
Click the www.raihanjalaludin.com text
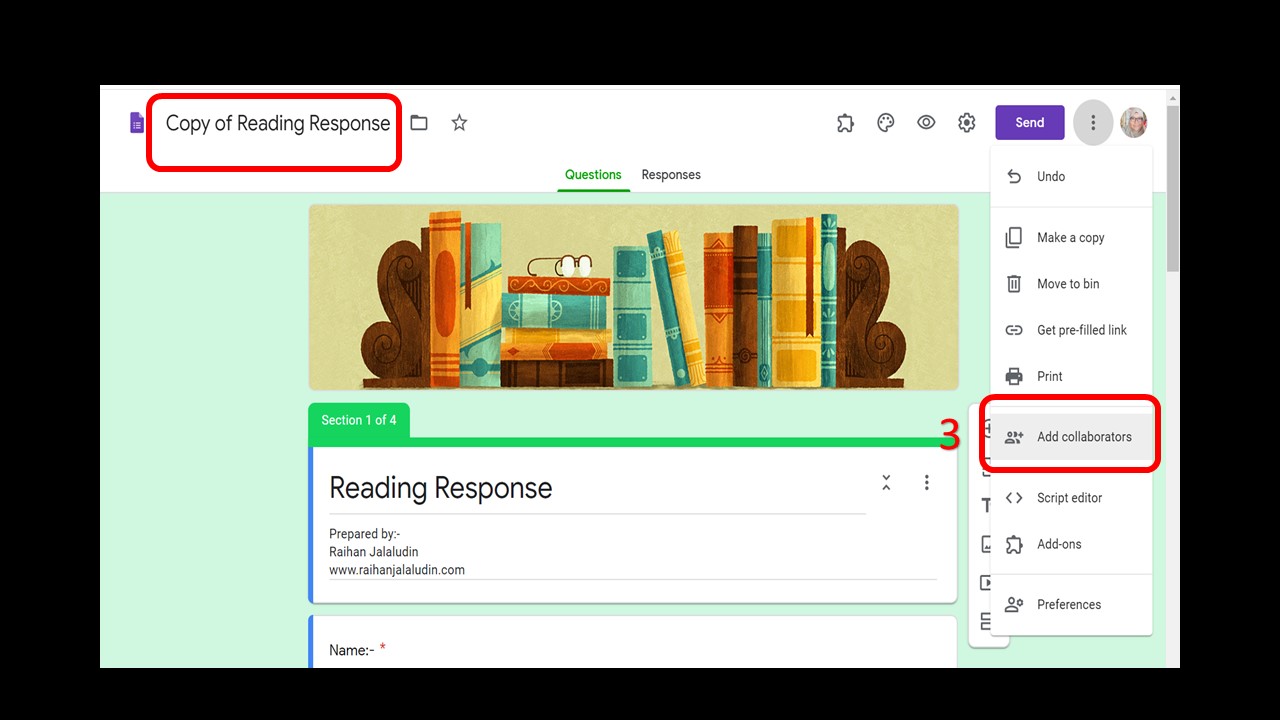point(397,570)
